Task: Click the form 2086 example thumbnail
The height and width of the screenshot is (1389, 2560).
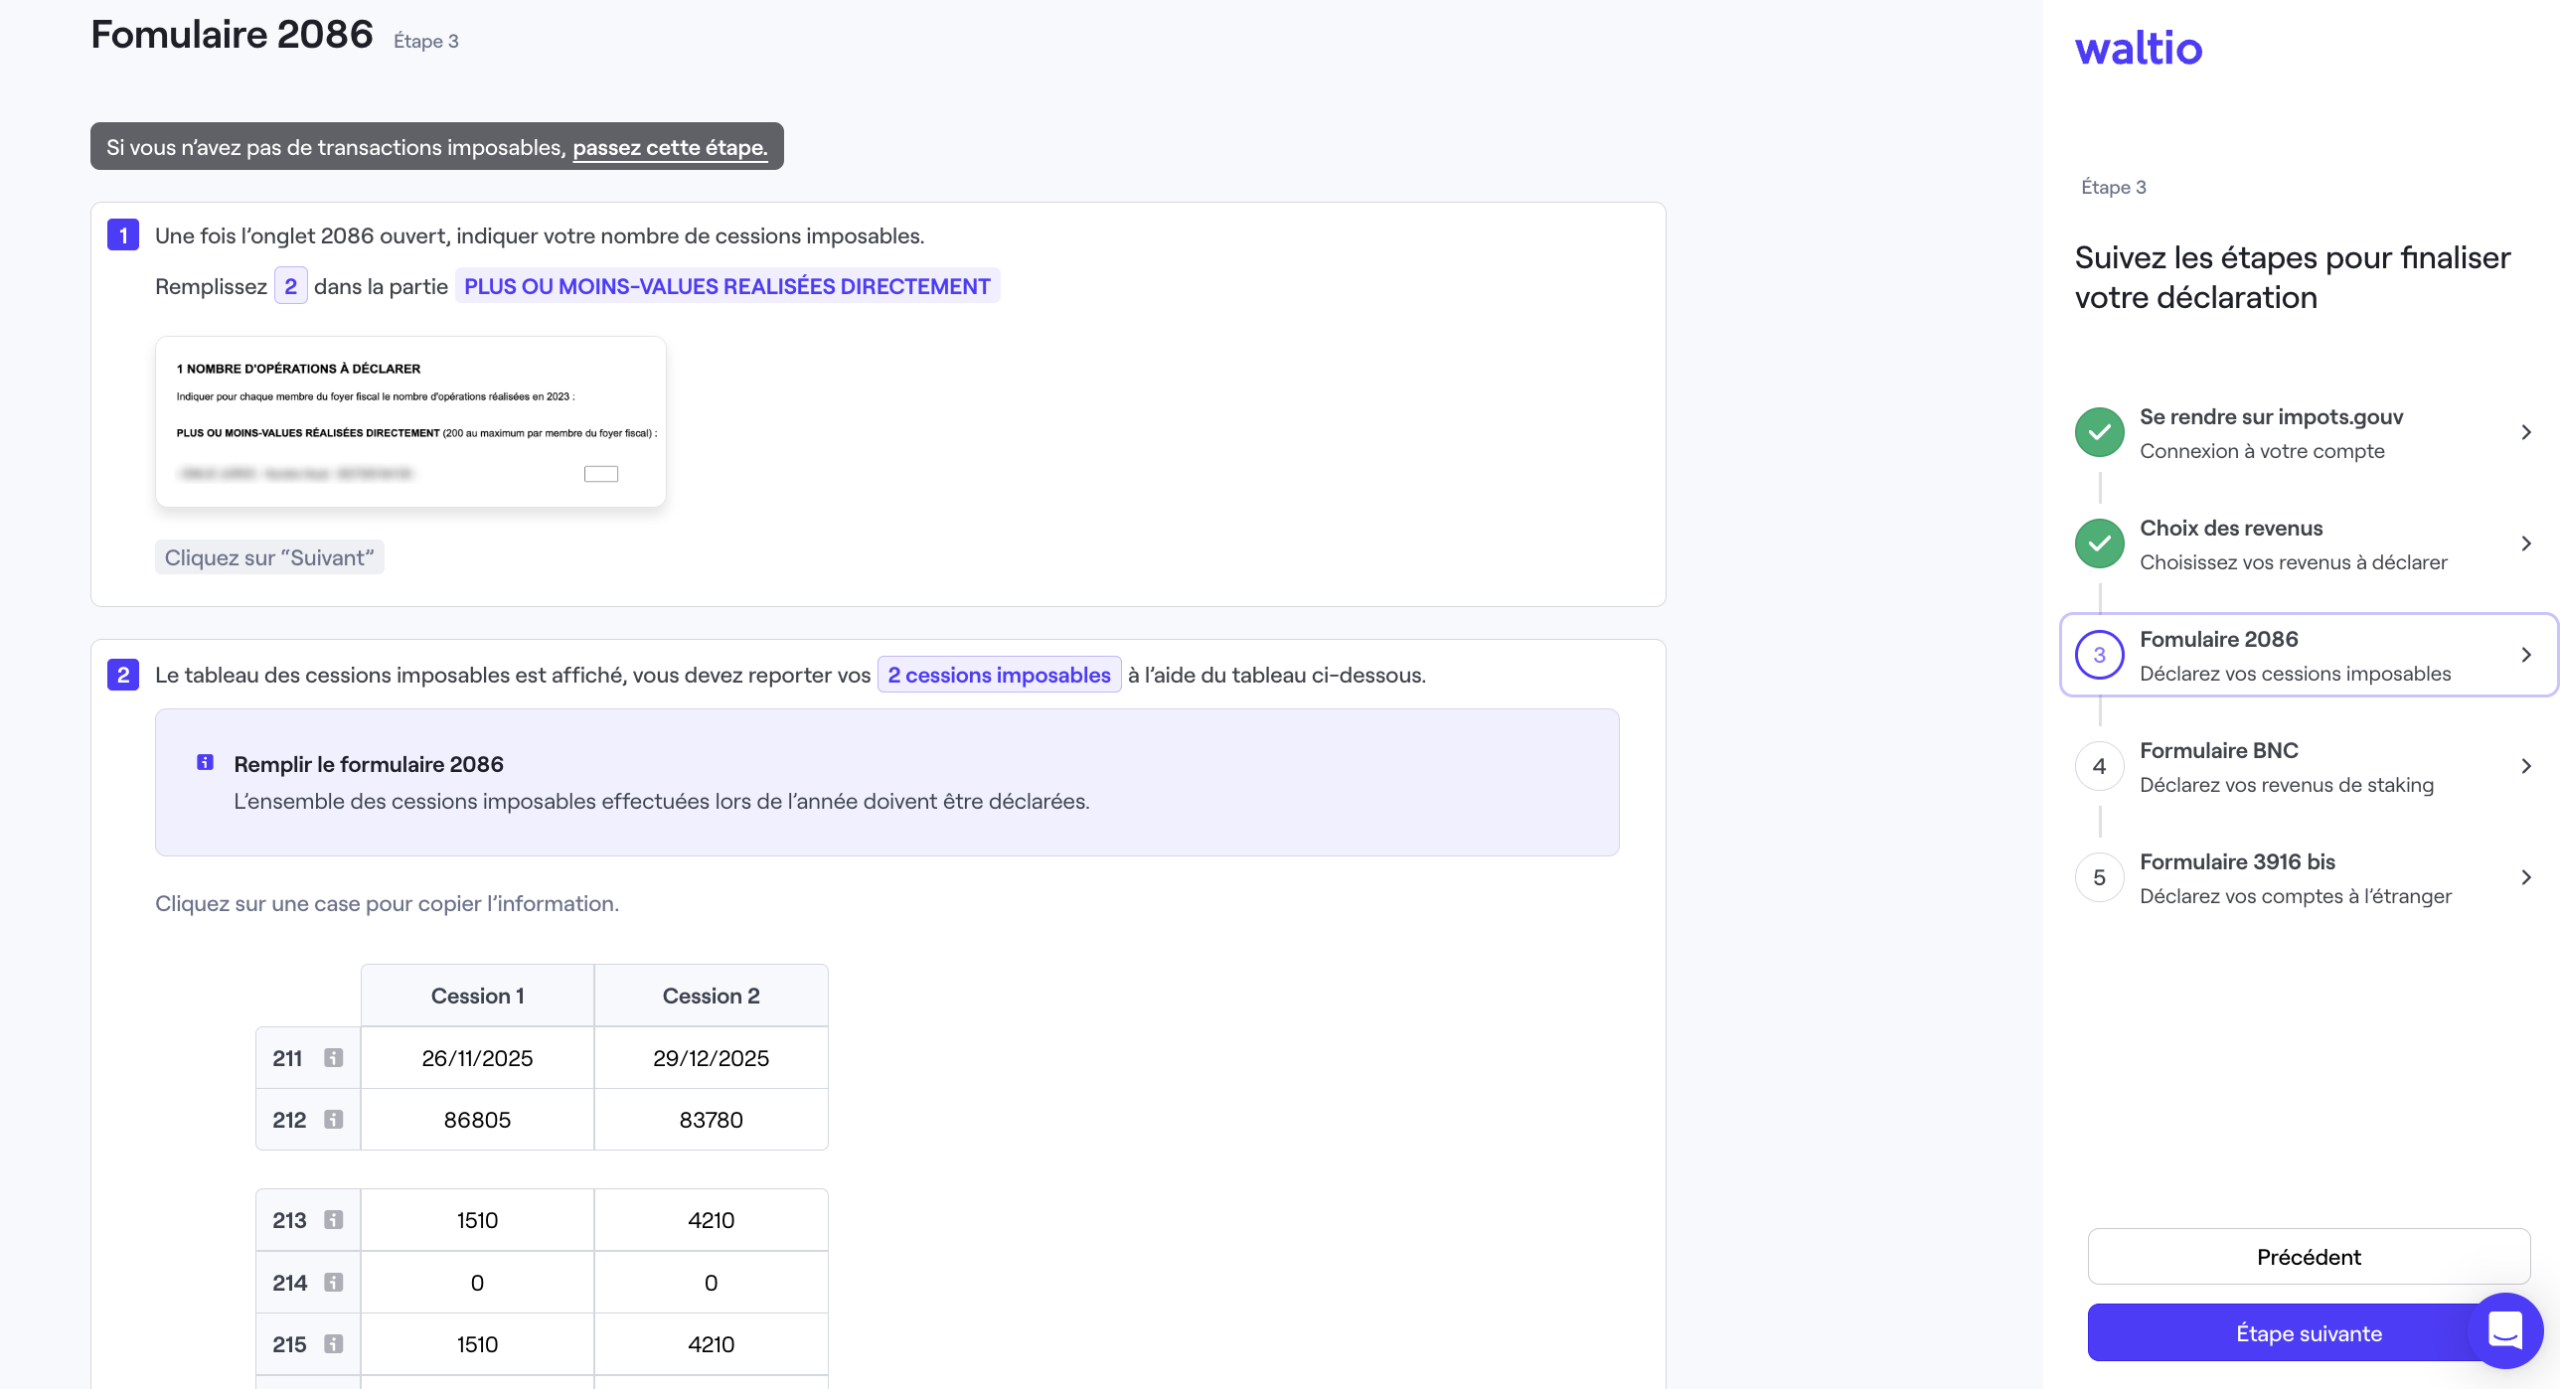Action: click(410, 422)
